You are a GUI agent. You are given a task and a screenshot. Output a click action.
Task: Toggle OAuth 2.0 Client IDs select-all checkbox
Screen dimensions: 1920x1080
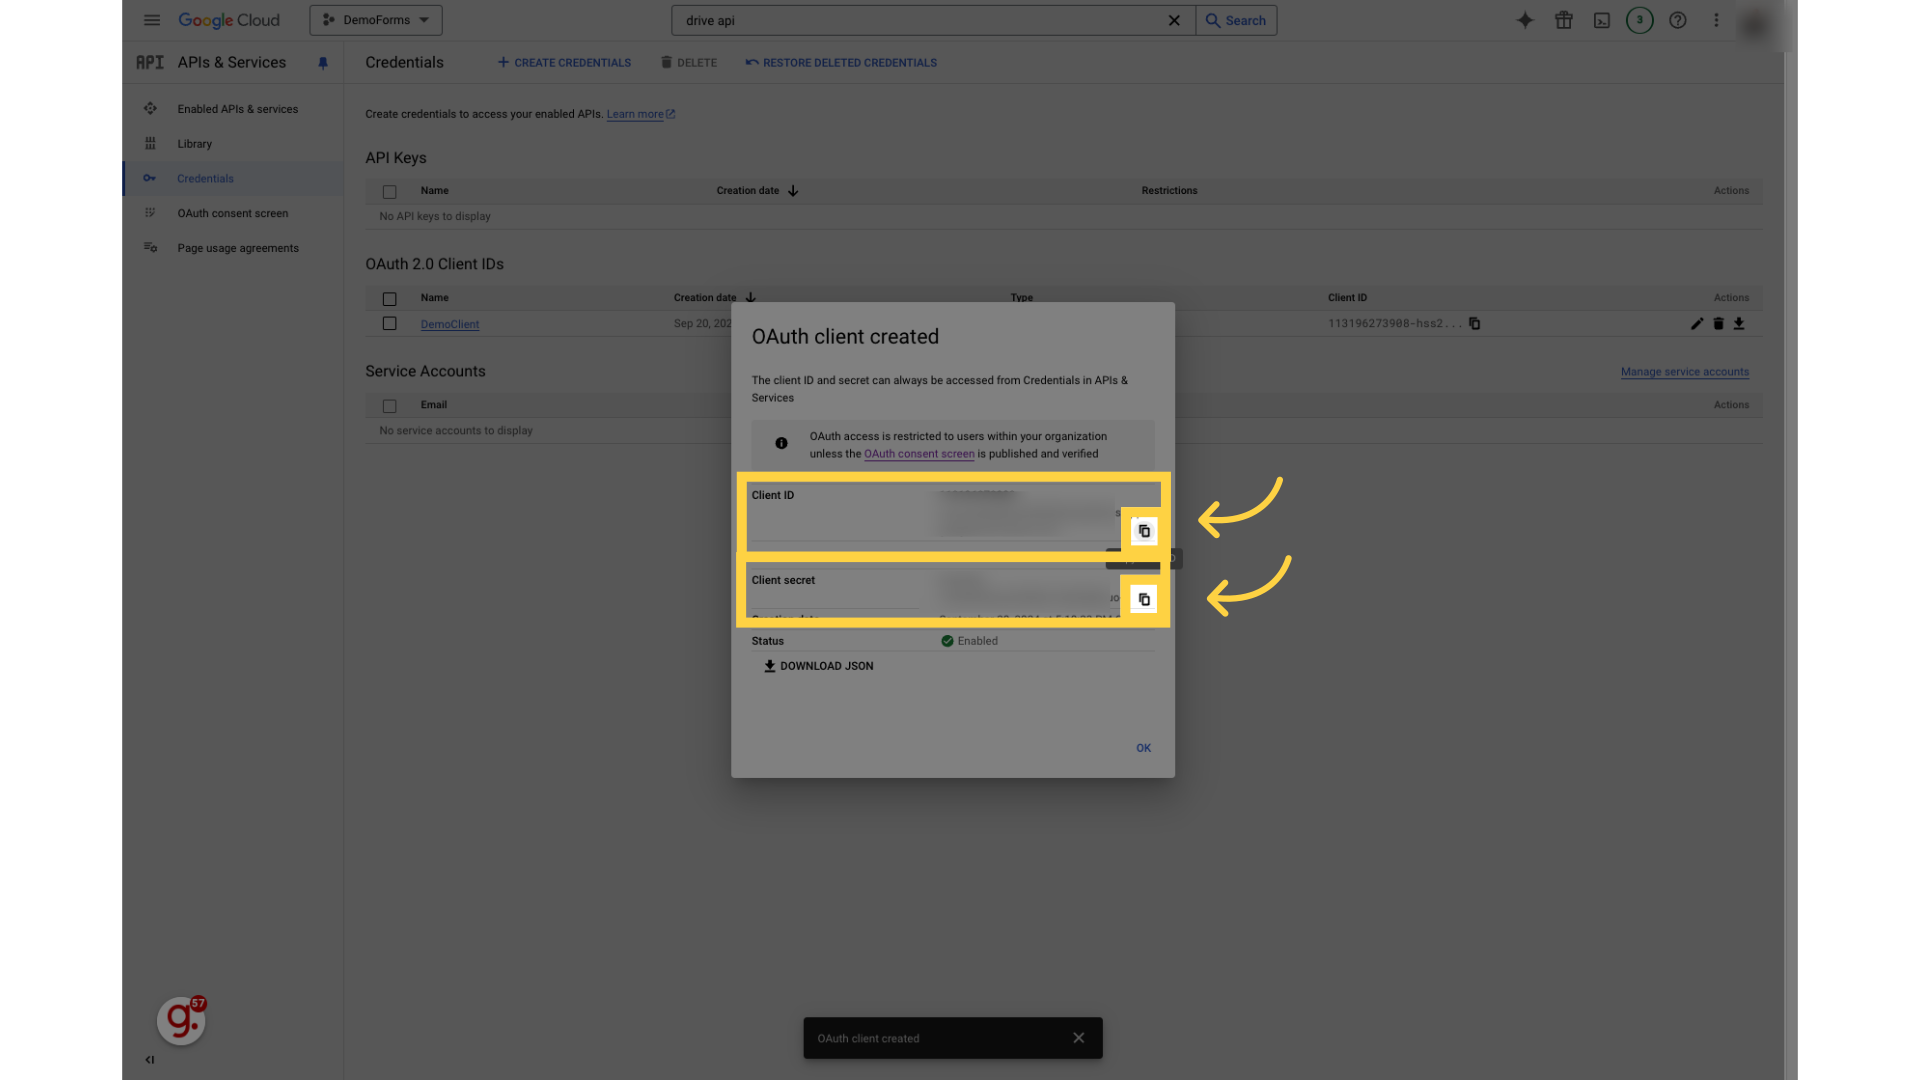tap(390, 299)
